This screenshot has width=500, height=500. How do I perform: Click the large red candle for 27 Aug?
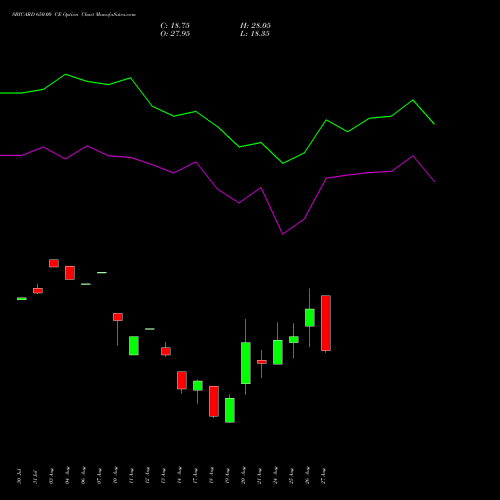click(326, 323)
